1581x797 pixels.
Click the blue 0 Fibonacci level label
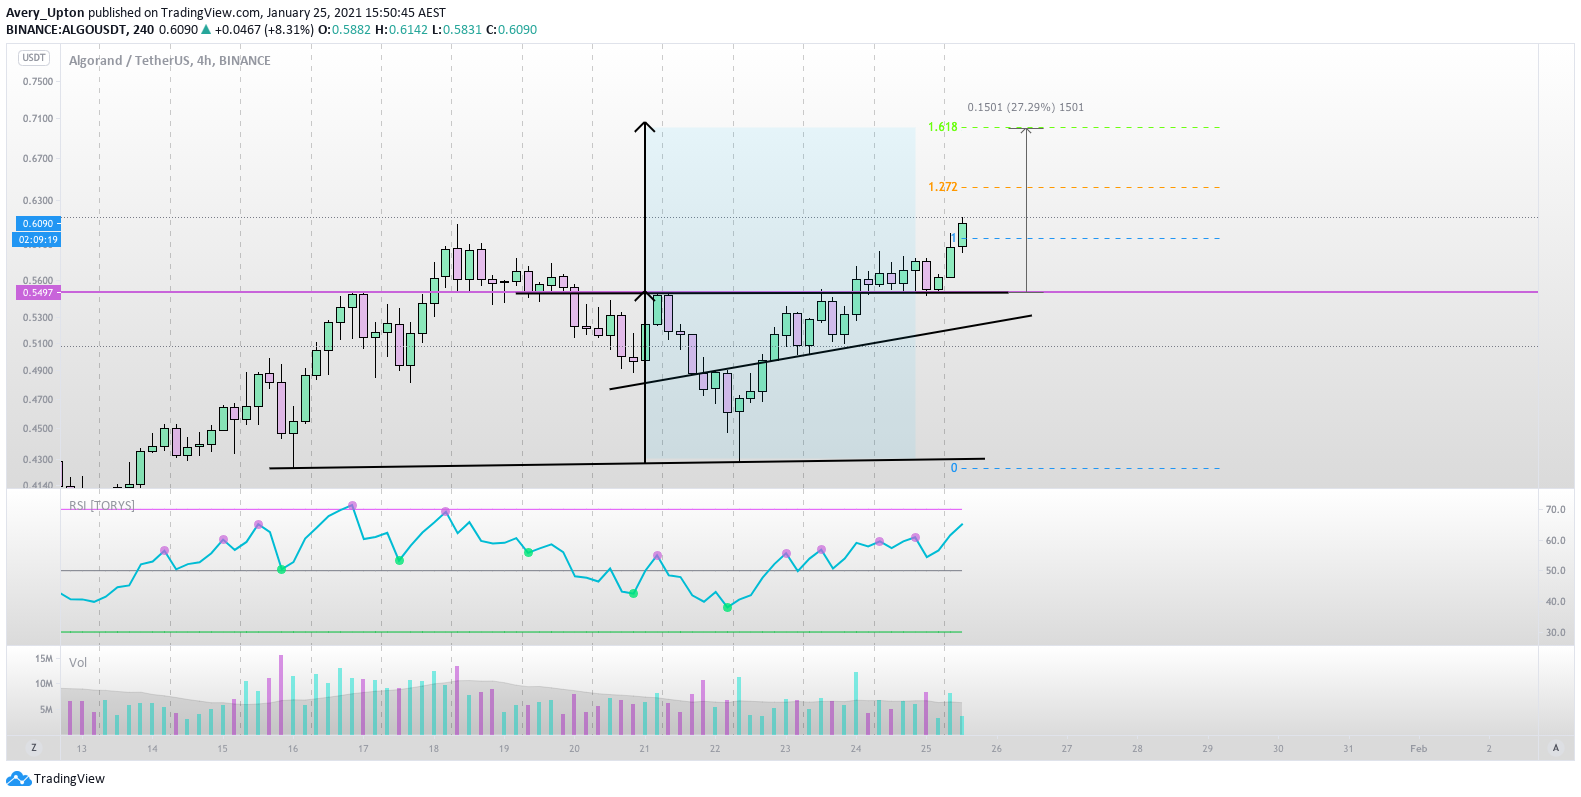pos(954,468)
